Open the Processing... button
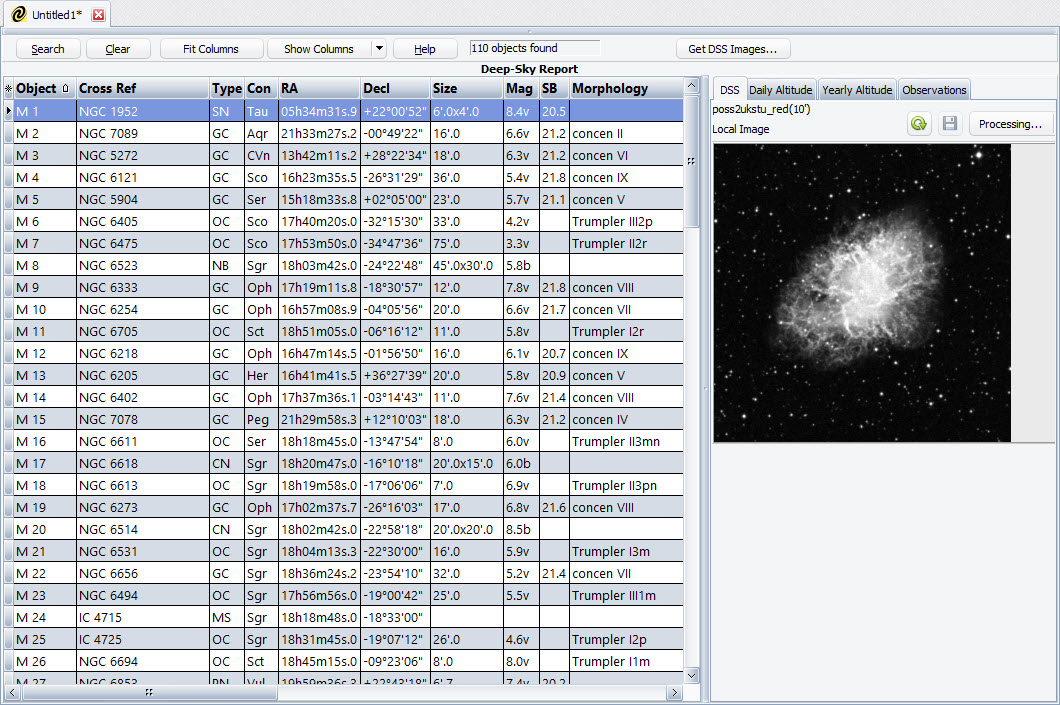The image size is (1060, 705). (x=1010, y=124)
